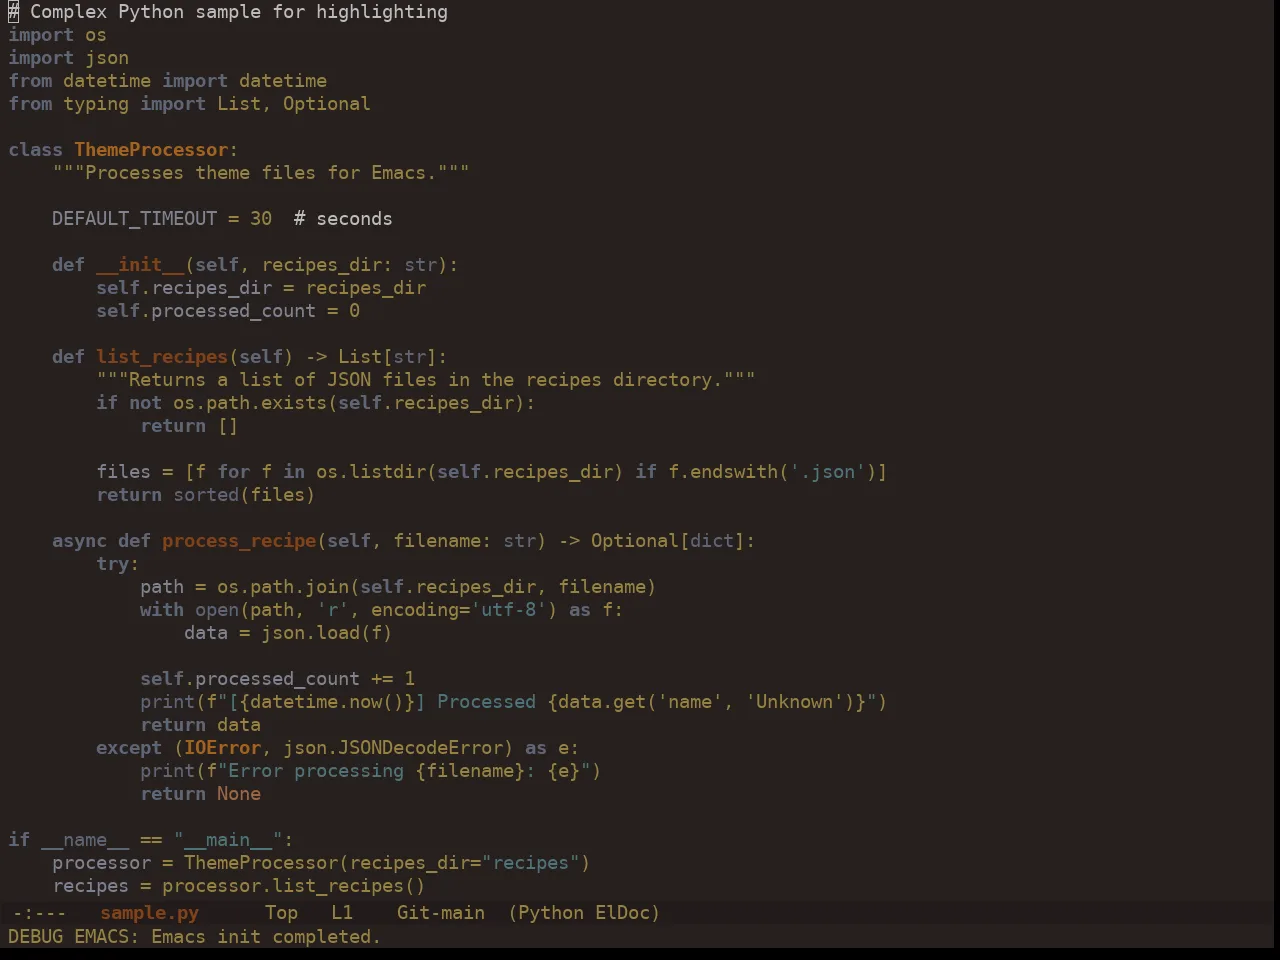
Task: Click the ElDoc minor mode indicator
Action: [622, 913]
